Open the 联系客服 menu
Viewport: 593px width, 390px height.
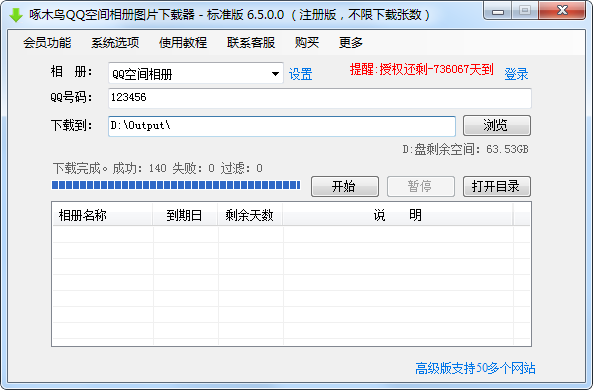click(x=251, y=42)
